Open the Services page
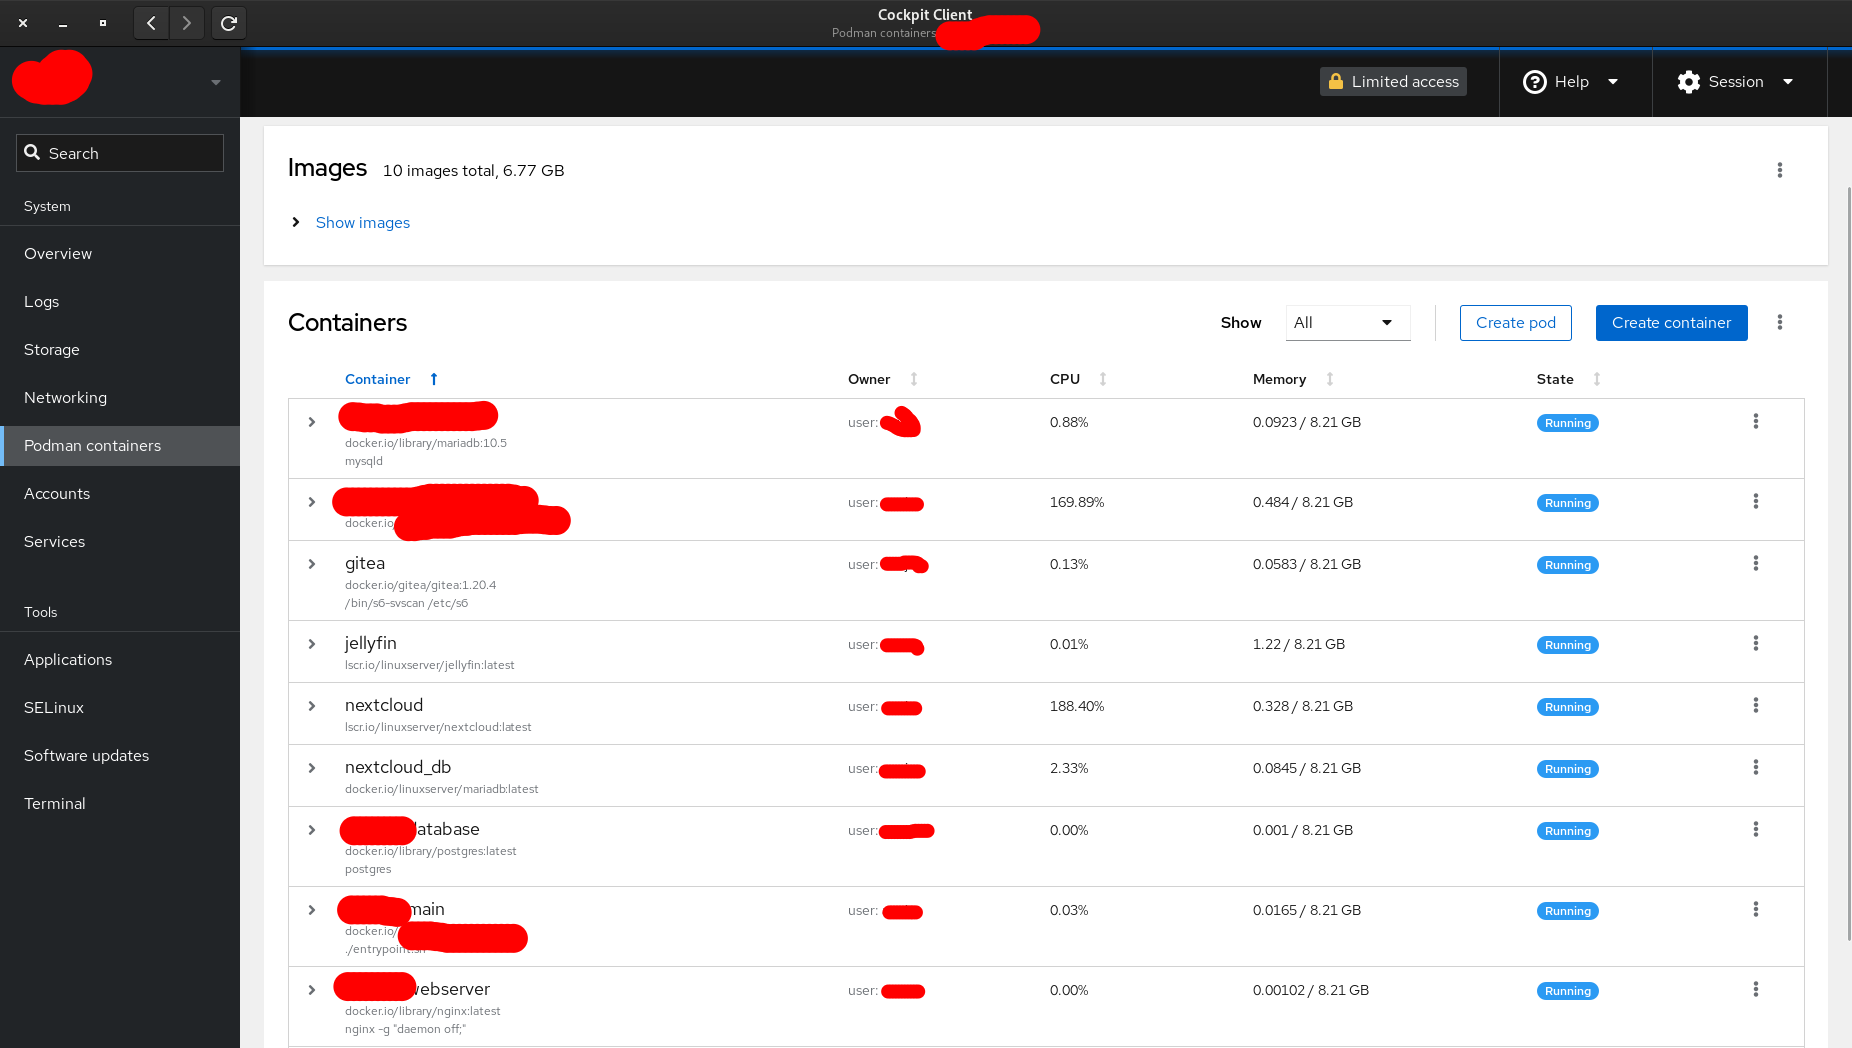 click(x=120, y=542)
